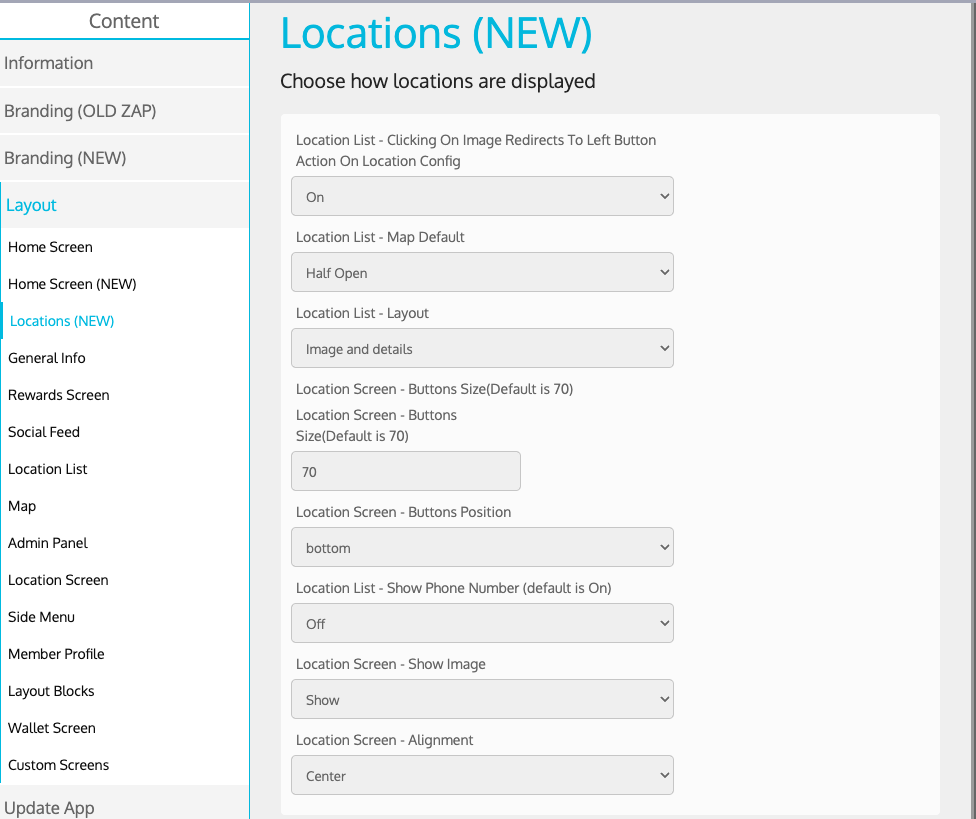Click the Locations (NEW) page heading
Screen dimensions: 976x819
(x=436, y=32)
